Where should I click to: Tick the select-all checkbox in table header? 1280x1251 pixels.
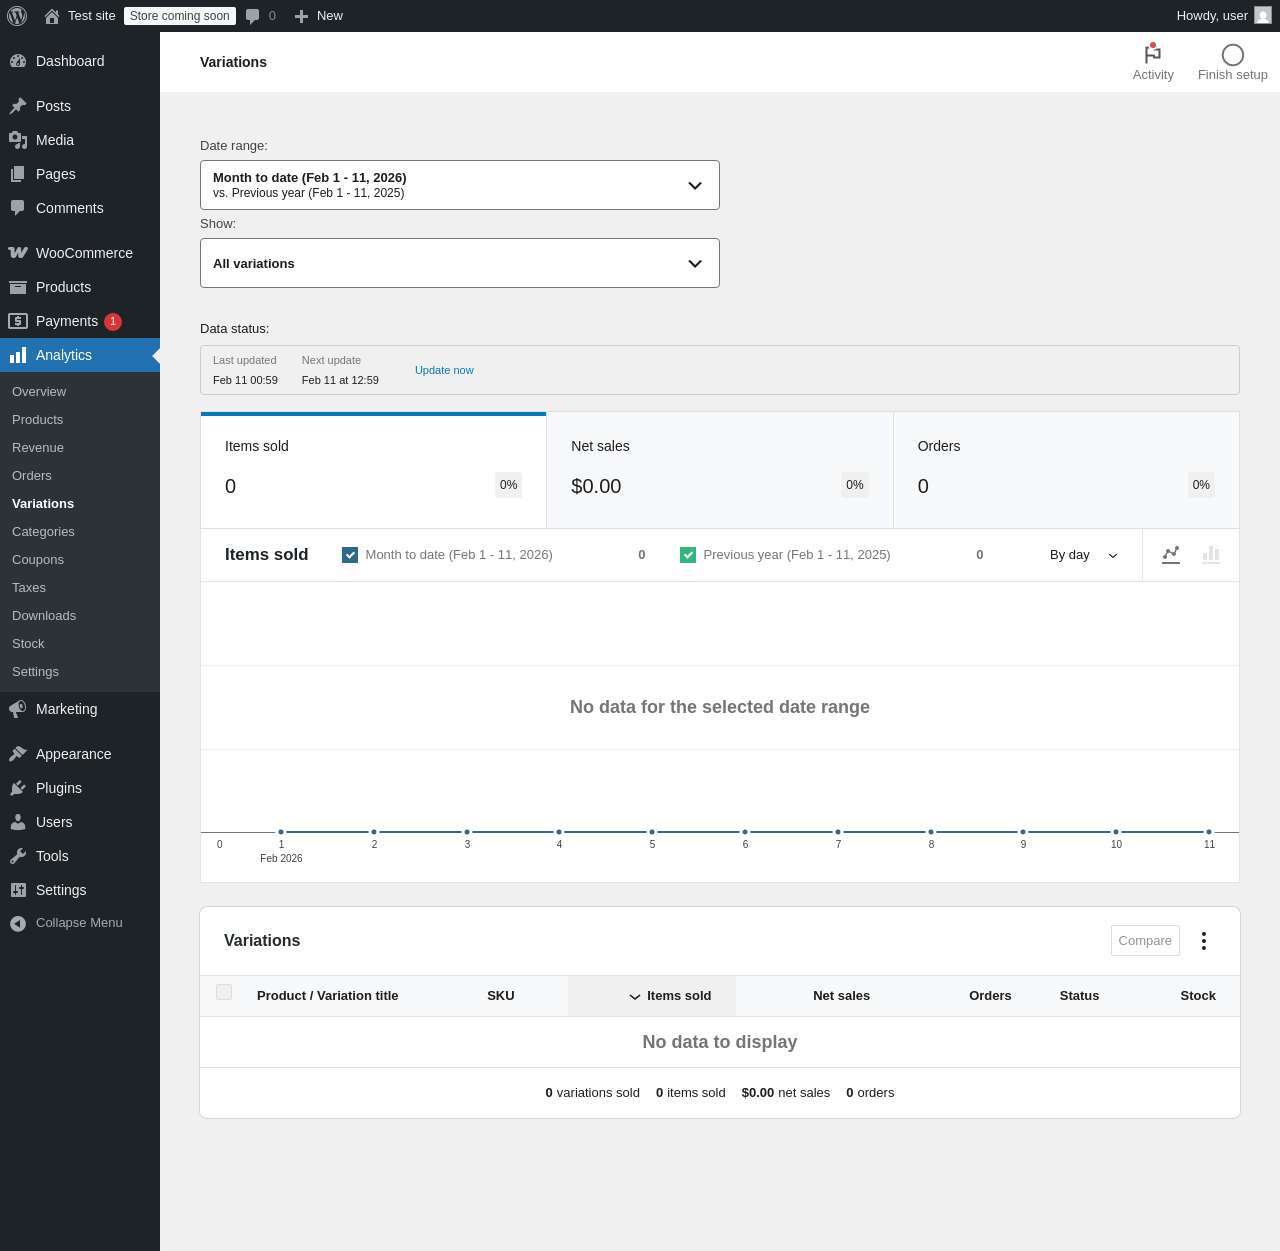coord(224,992)
